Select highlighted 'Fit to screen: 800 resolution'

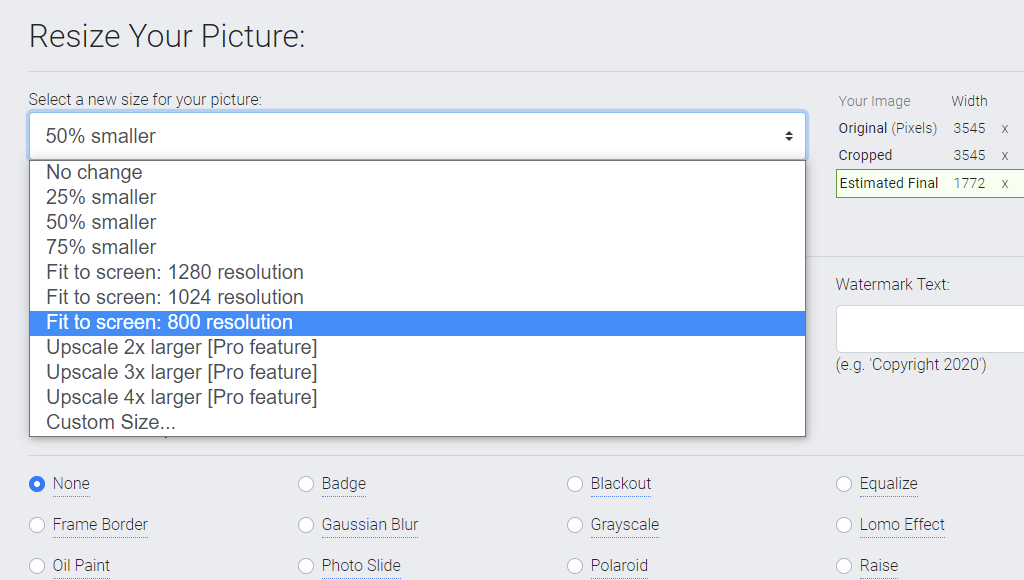click(417, 323)
